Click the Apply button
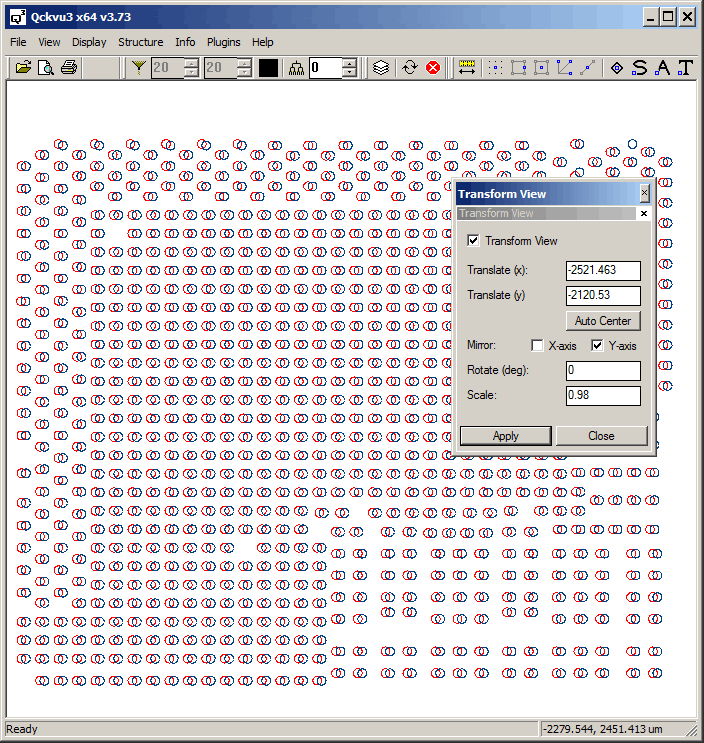Screen dimensions: 704x743 [505, 435]
